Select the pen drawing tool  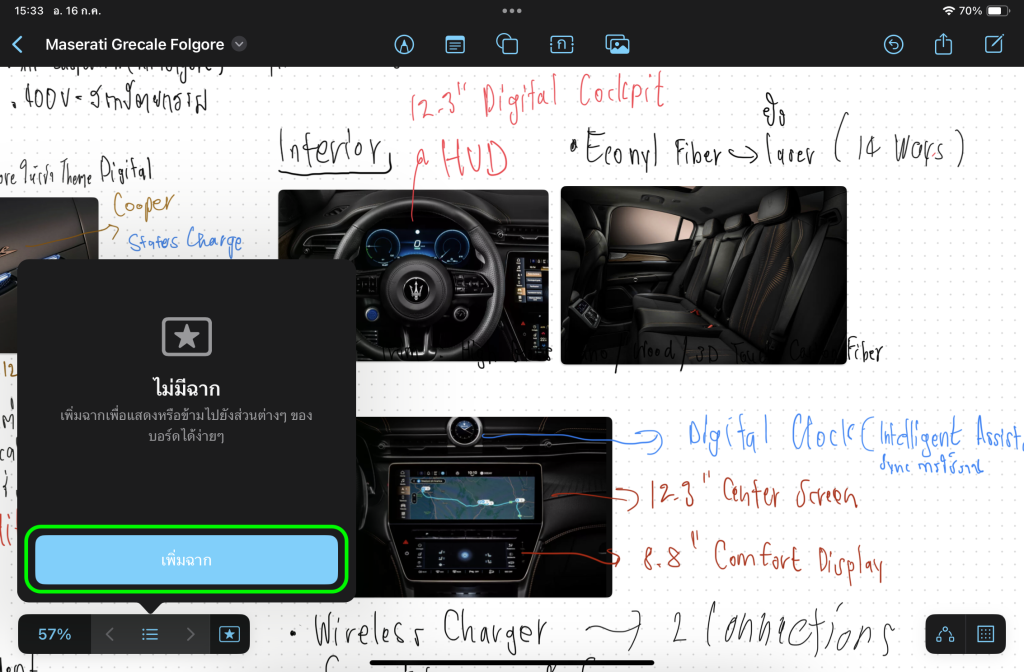[404, 44]
